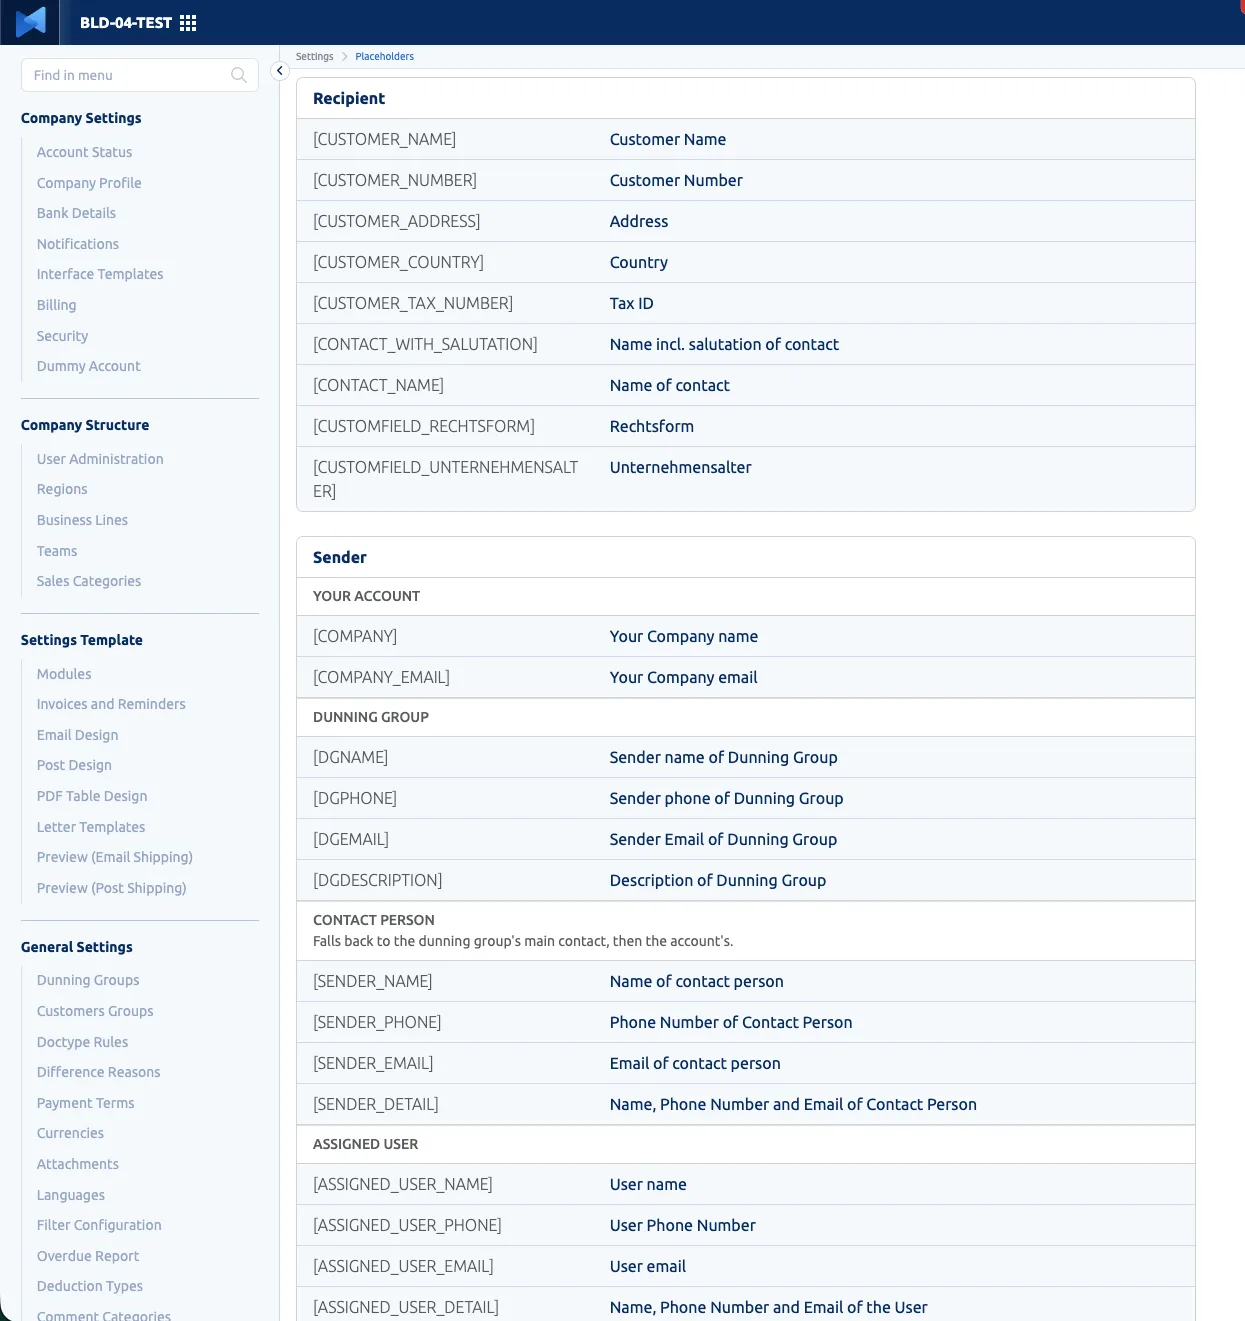Go to Letter Templates
The width and height of the screenshot is (1245, 1321).
point(91,827)
